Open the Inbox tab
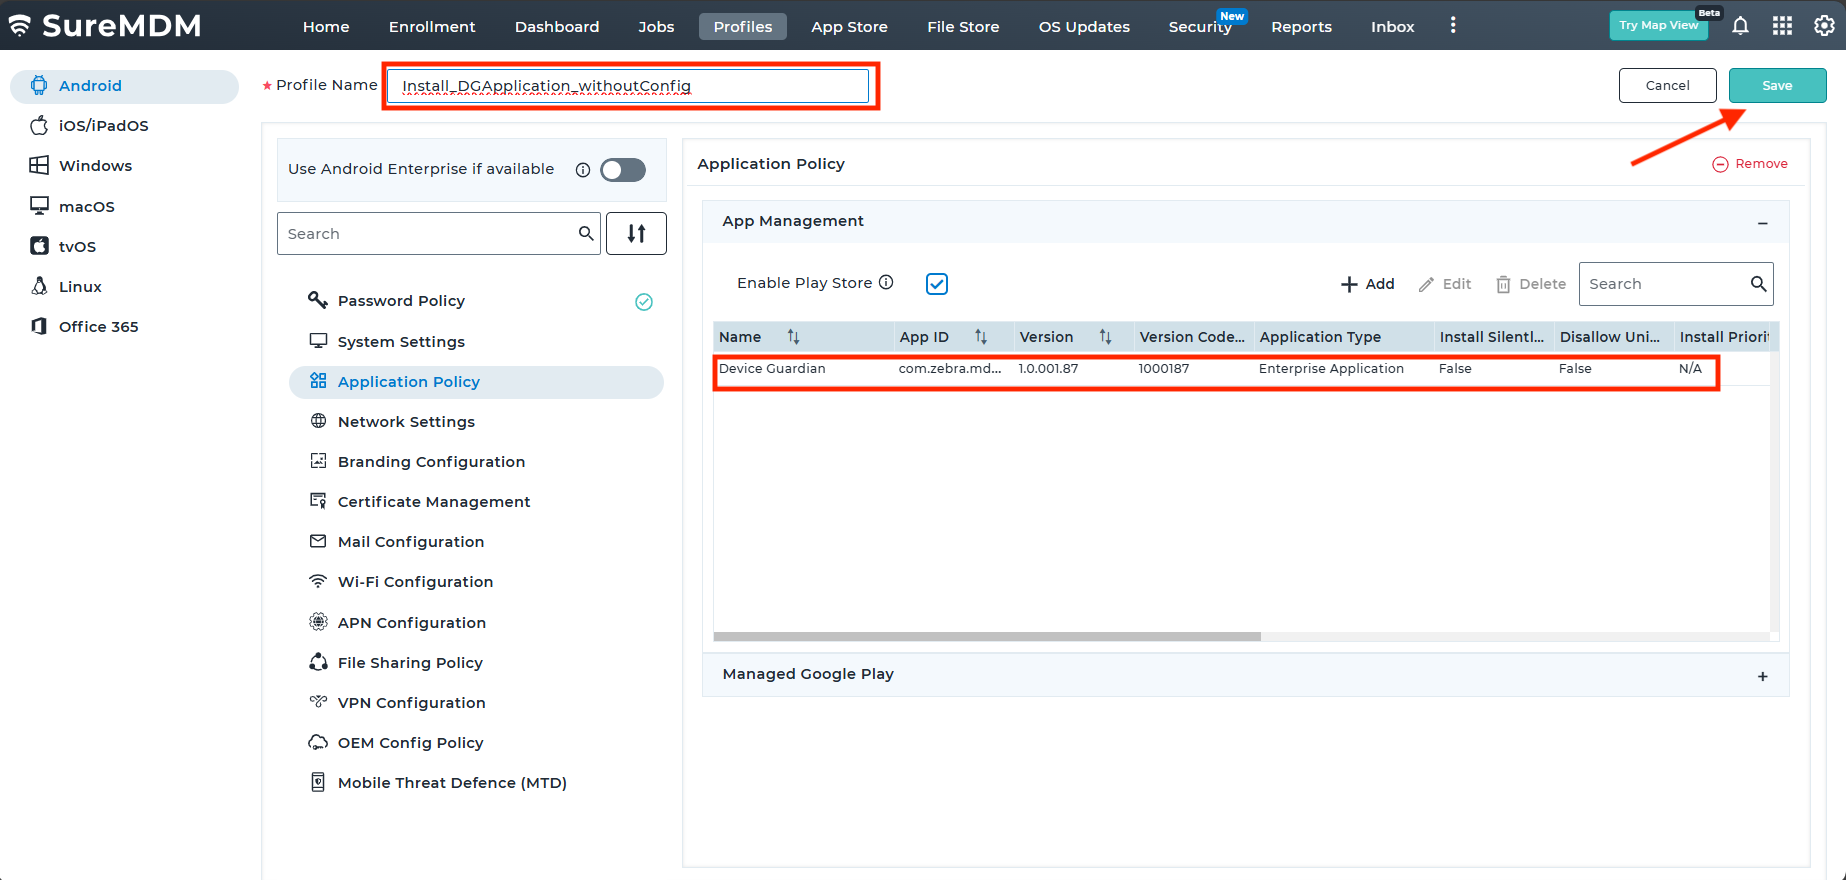The width and height of the screenshot is (1846, 880). [1392, 27]
